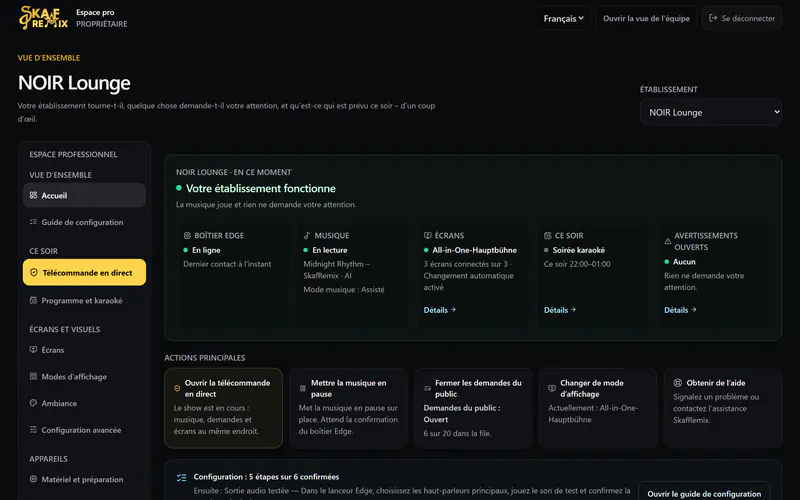Click the pause icon on Mettre la musique en pause

click(x=303, y=388)
